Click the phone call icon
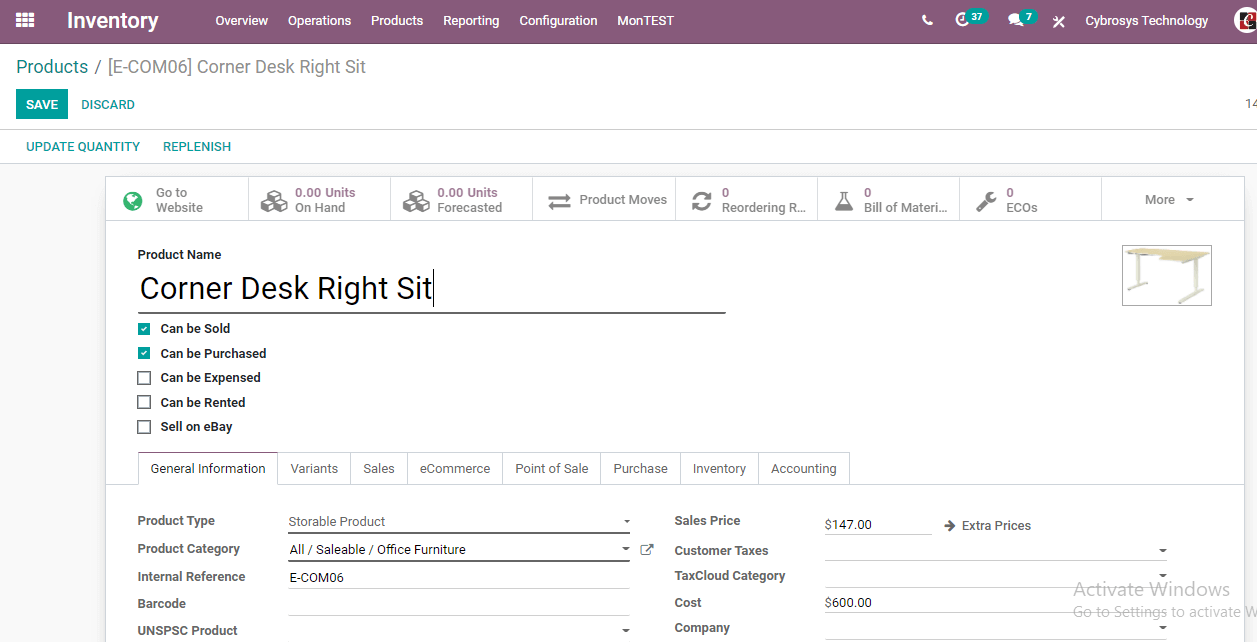The height and width of the screenshot is (642, 1257). [927, 20]
